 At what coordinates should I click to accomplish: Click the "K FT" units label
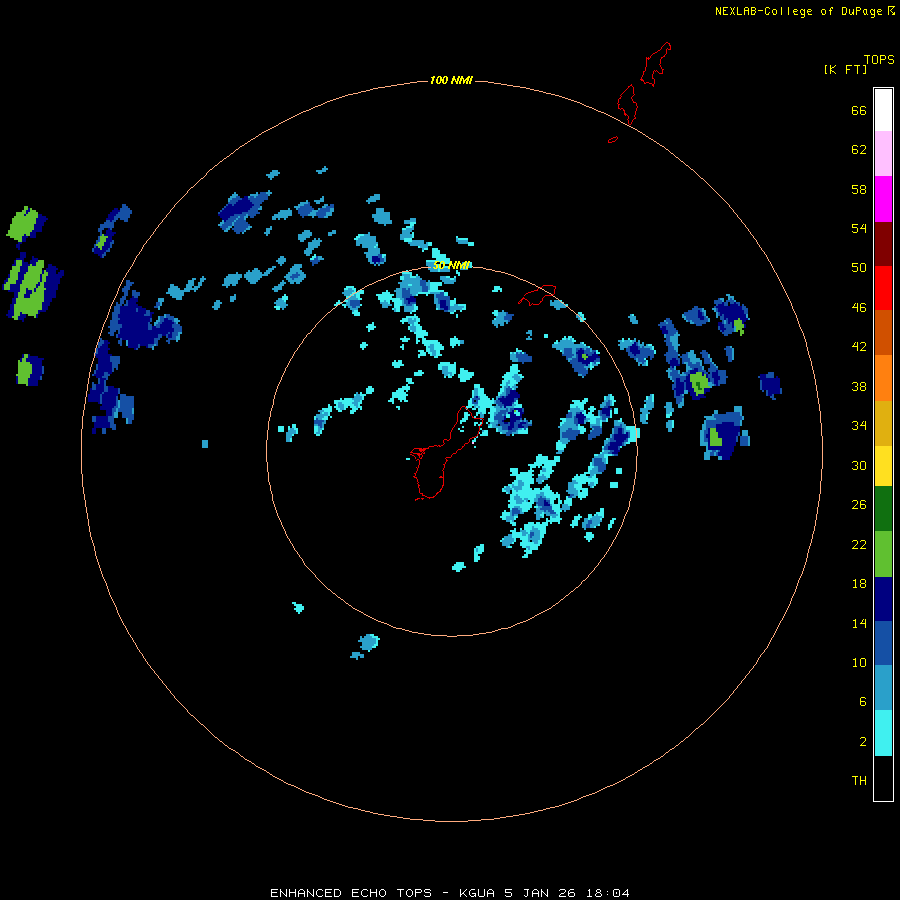[x=846, y=69]
